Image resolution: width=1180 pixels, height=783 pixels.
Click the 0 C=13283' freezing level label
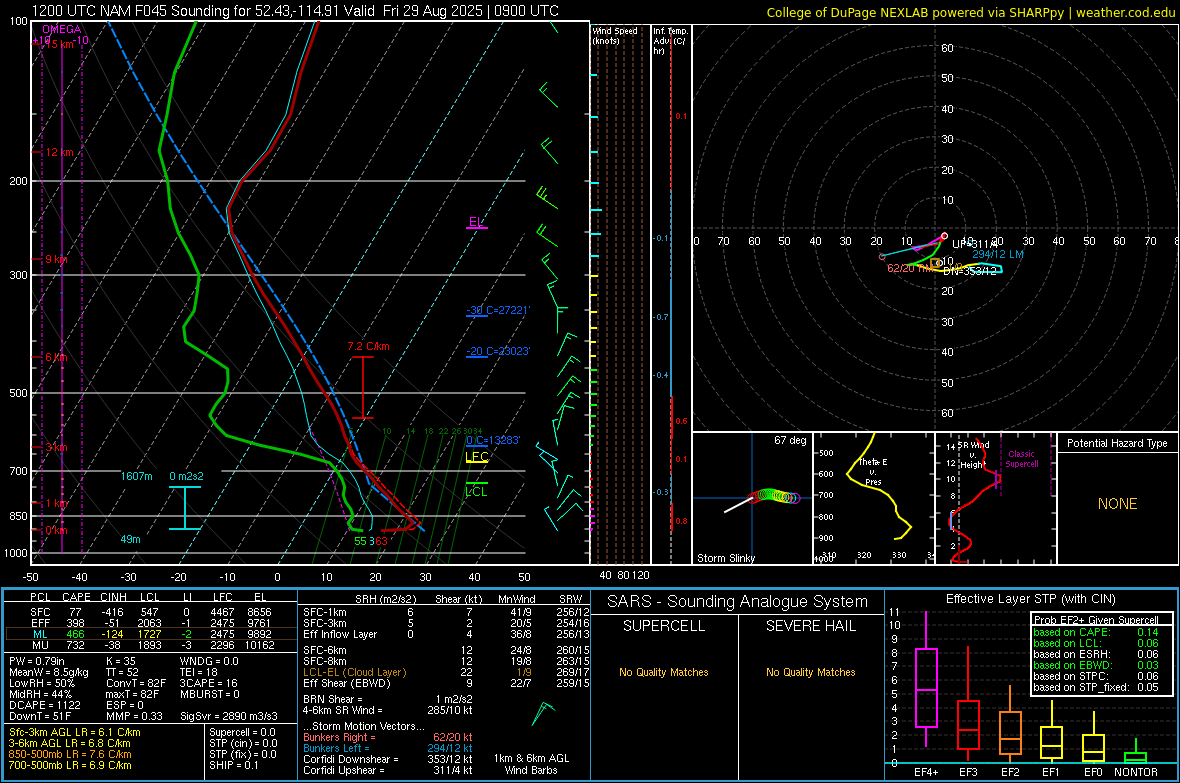tap(493, 440)
